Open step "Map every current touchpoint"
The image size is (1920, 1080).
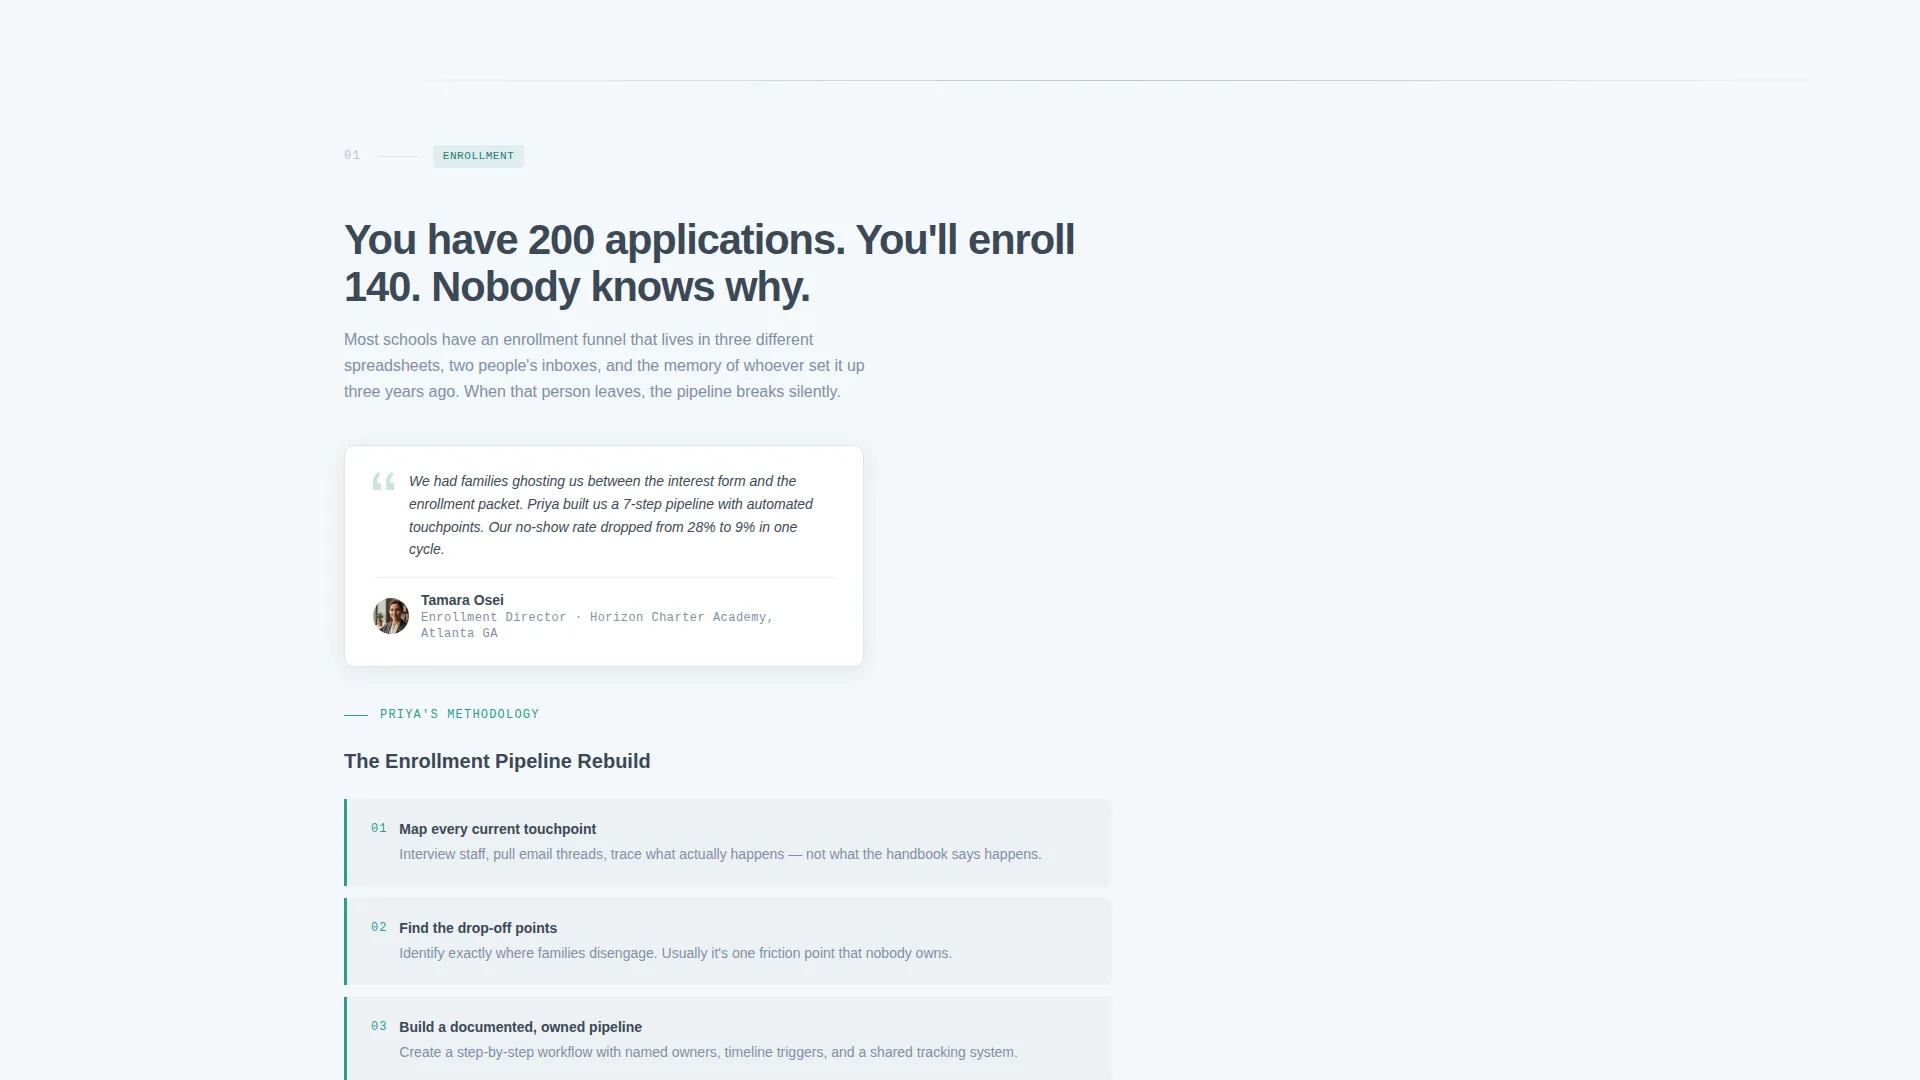(728, 842)
